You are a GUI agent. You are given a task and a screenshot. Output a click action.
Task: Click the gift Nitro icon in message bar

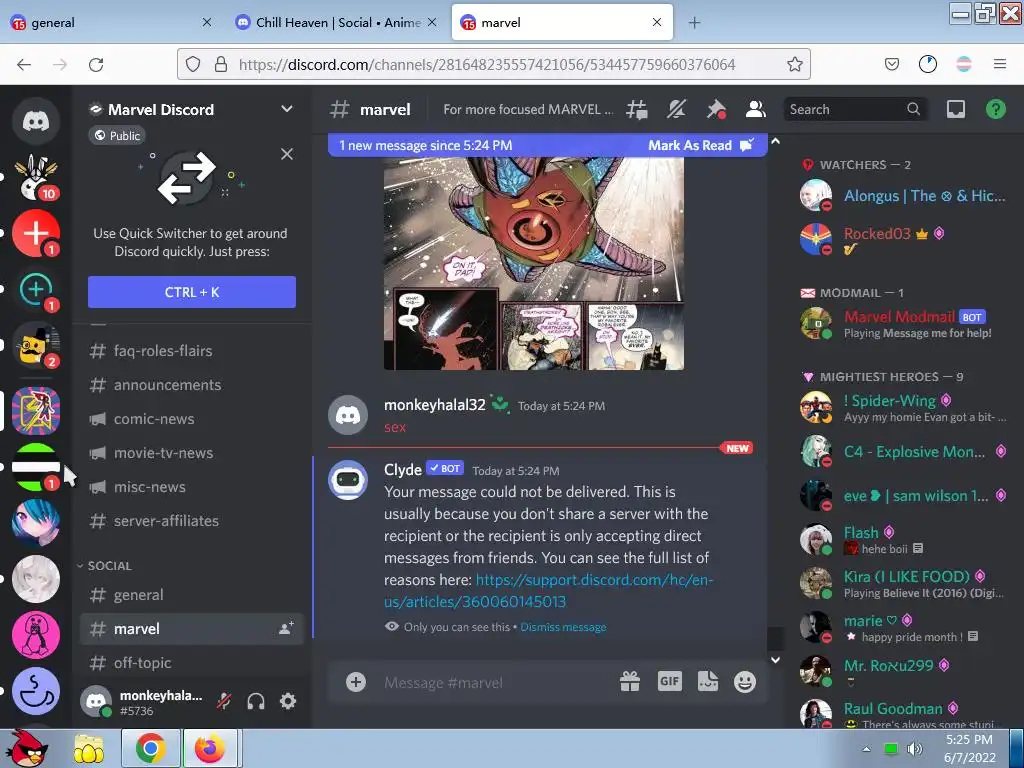(x=630, y=682)
